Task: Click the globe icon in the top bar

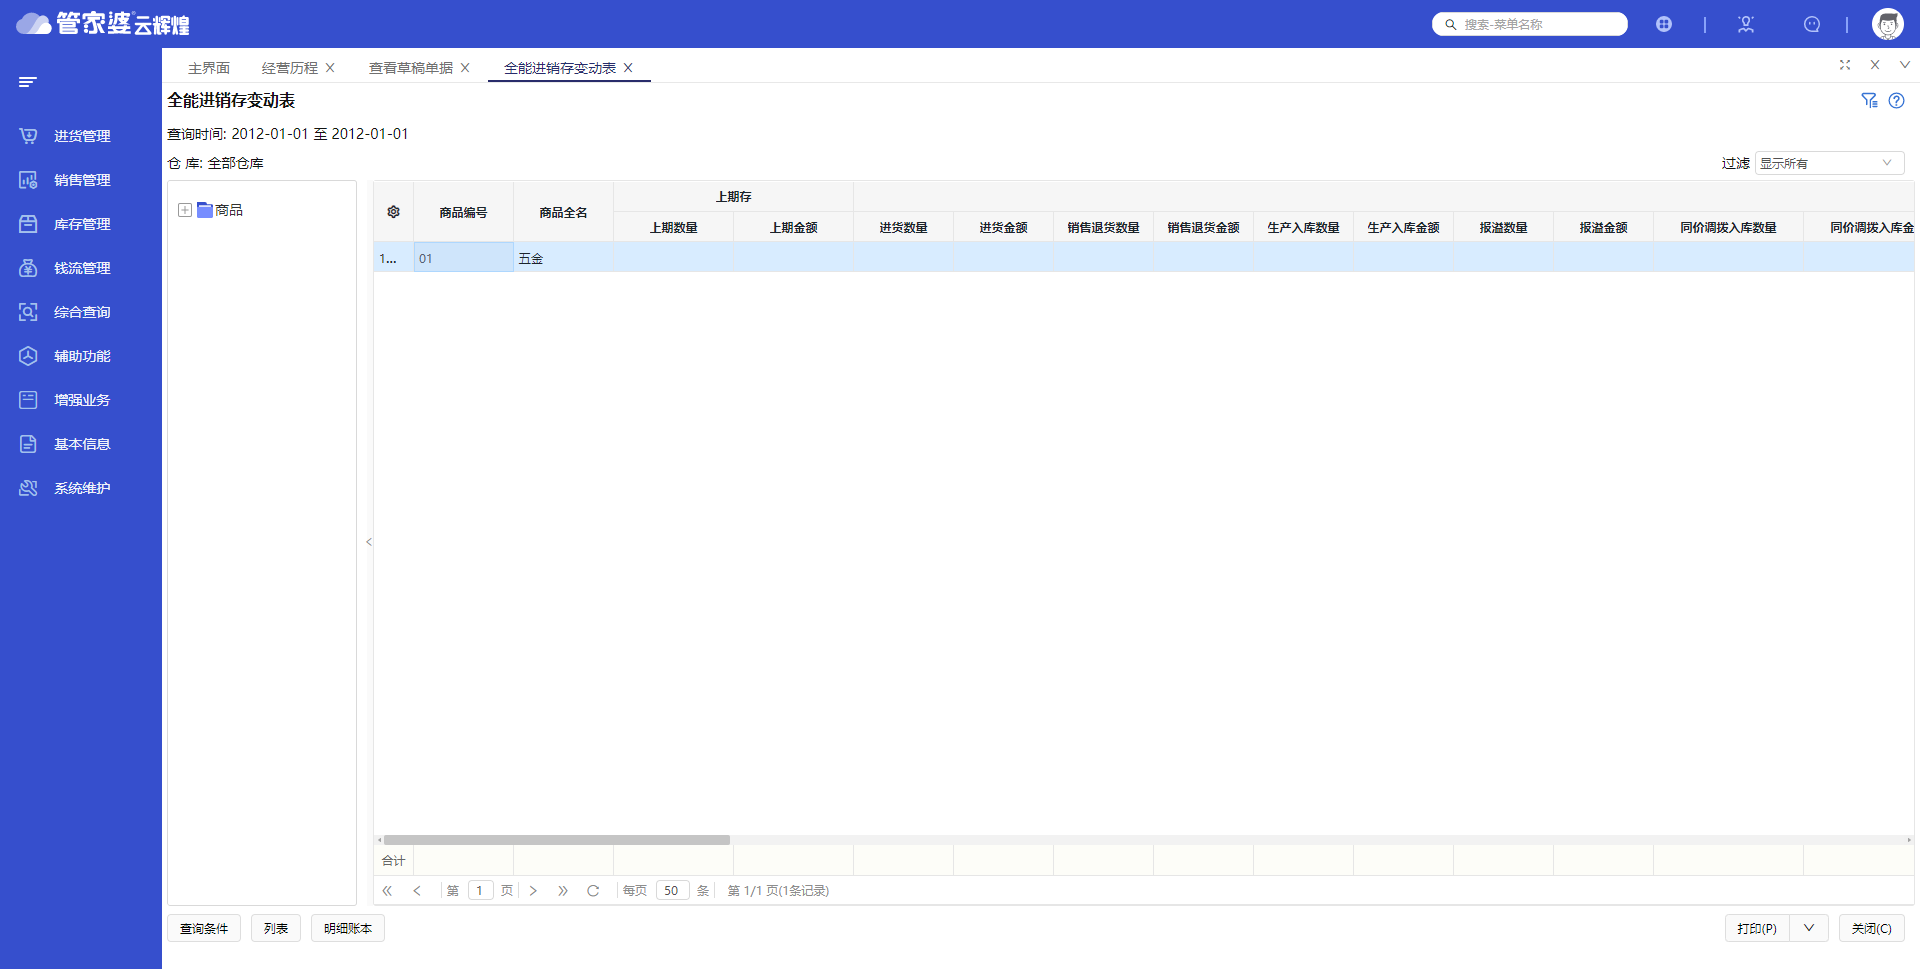Action: click(1664, 24)
